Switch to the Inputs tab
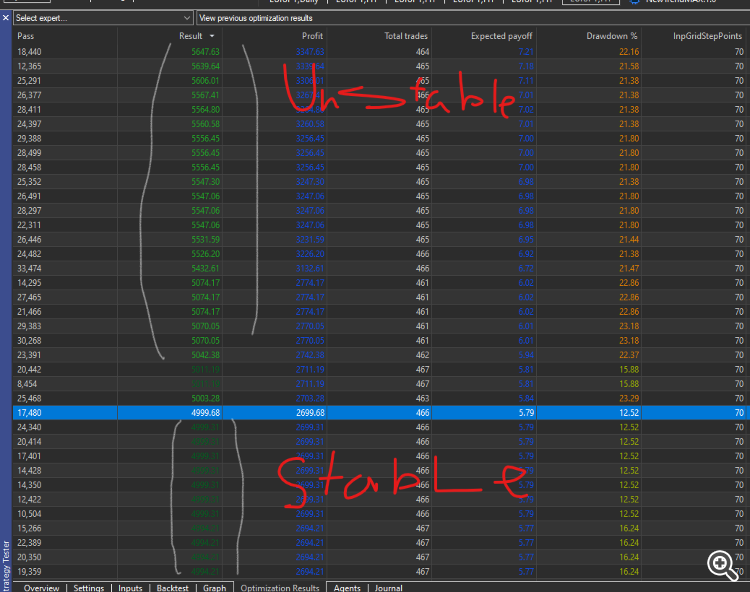This screenshot has width=750, height=592. pos(130,588)
